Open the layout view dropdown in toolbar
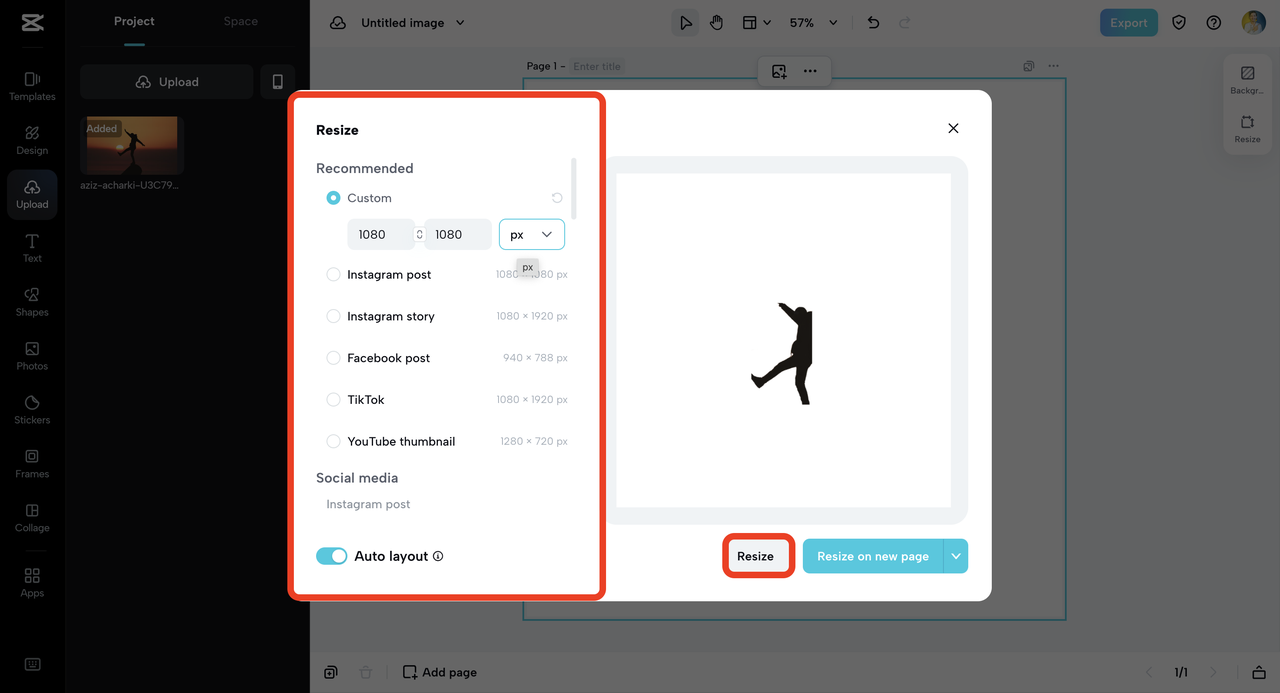Image resolution: width=1280 pixels, height=693 pixels. coord(756,22)
